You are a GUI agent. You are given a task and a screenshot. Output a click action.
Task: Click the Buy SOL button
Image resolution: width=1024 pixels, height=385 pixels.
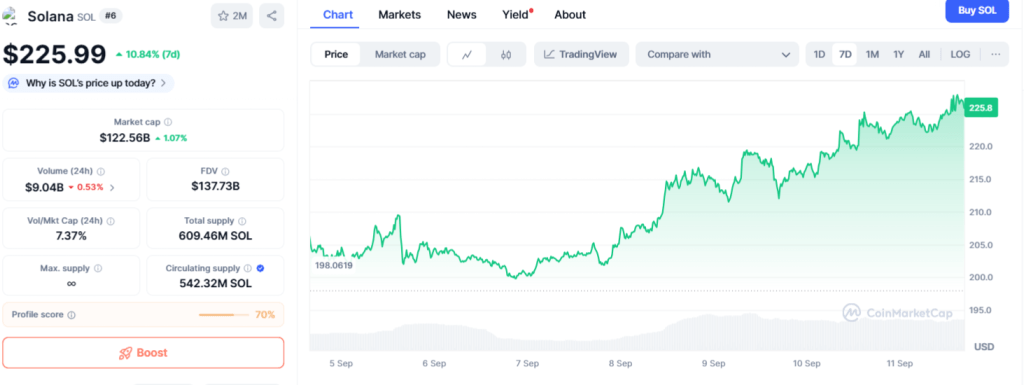(977, 10)
